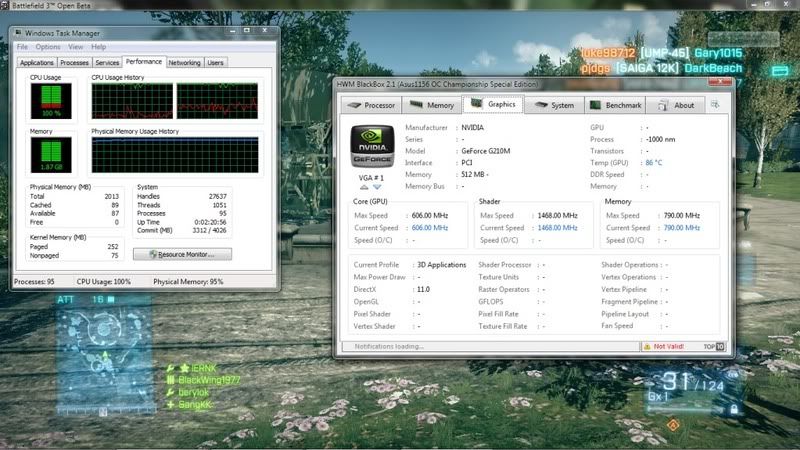Switch to the Benchmark tab
Screen dimensions: 800x450
(x=617, y=105)
